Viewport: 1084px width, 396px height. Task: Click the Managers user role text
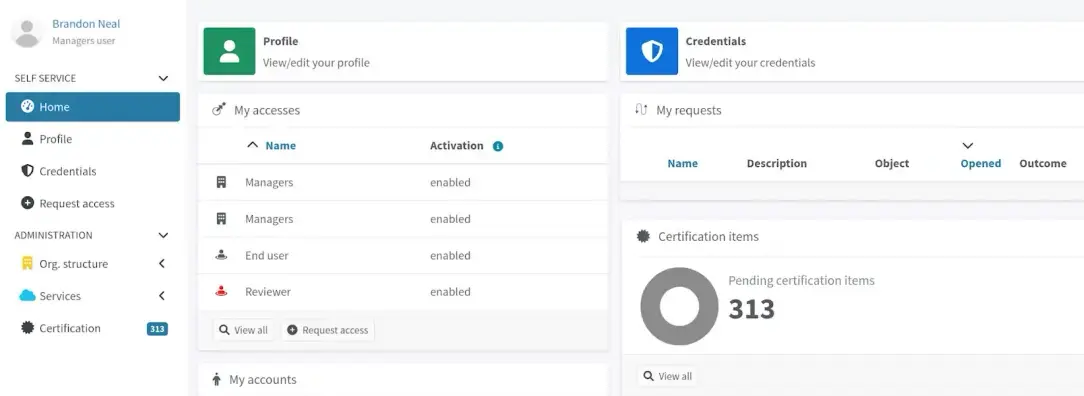click(x=84, y=41)
